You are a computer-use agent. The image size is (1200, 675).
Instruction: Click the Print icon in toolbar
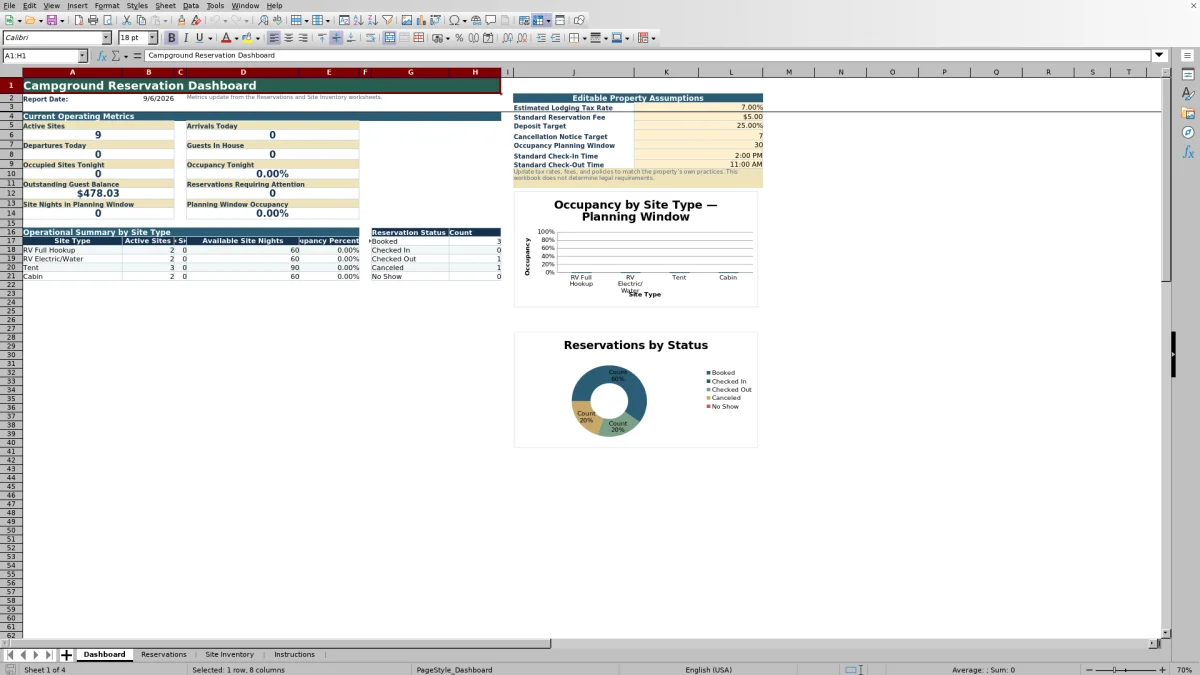93,20
